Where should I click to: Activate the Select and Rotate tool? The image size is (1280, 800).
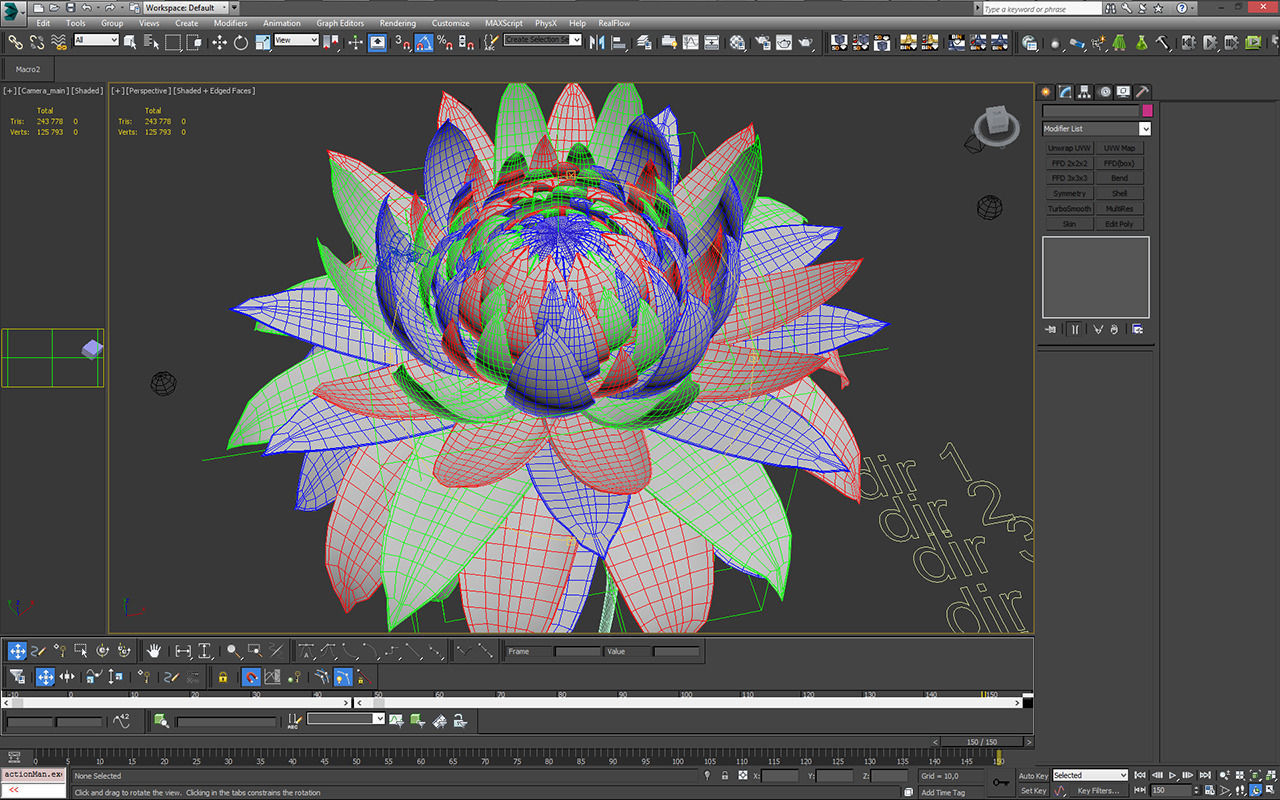[x=241, y=43]
